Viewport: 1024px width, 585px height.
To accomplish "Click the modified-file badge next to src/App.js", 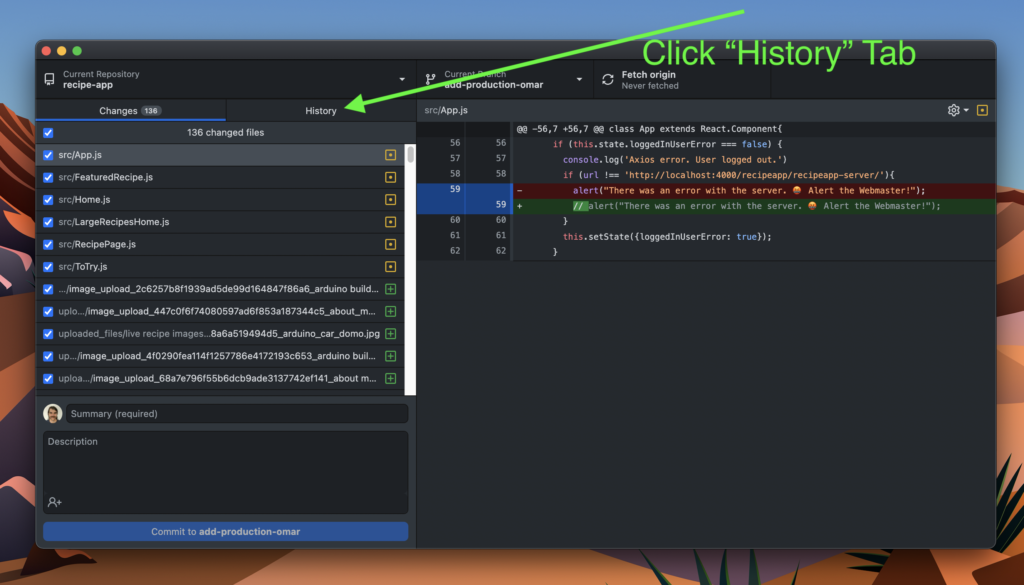I will pyautogui.click(x=390, y=155).
